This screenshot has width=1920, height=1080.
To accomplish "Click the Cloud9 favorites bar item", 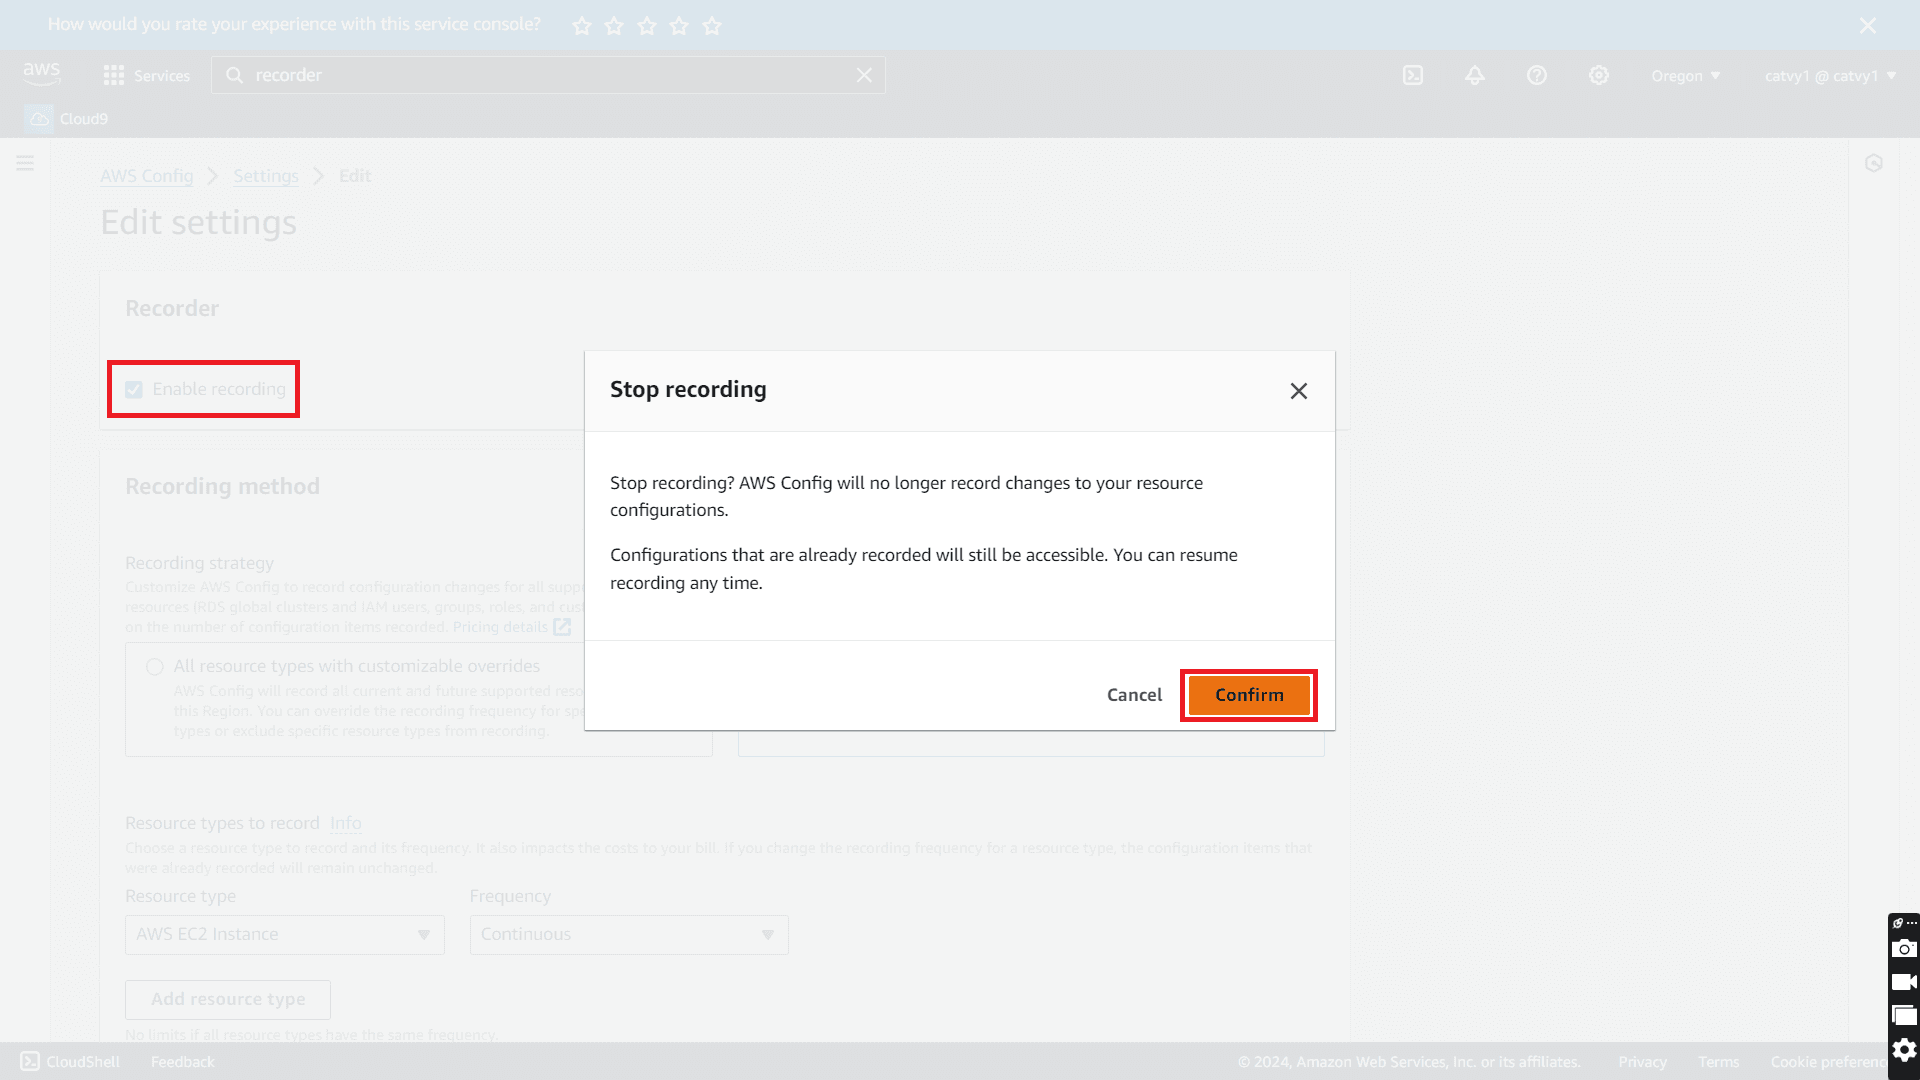I will (x=67, y=119).
